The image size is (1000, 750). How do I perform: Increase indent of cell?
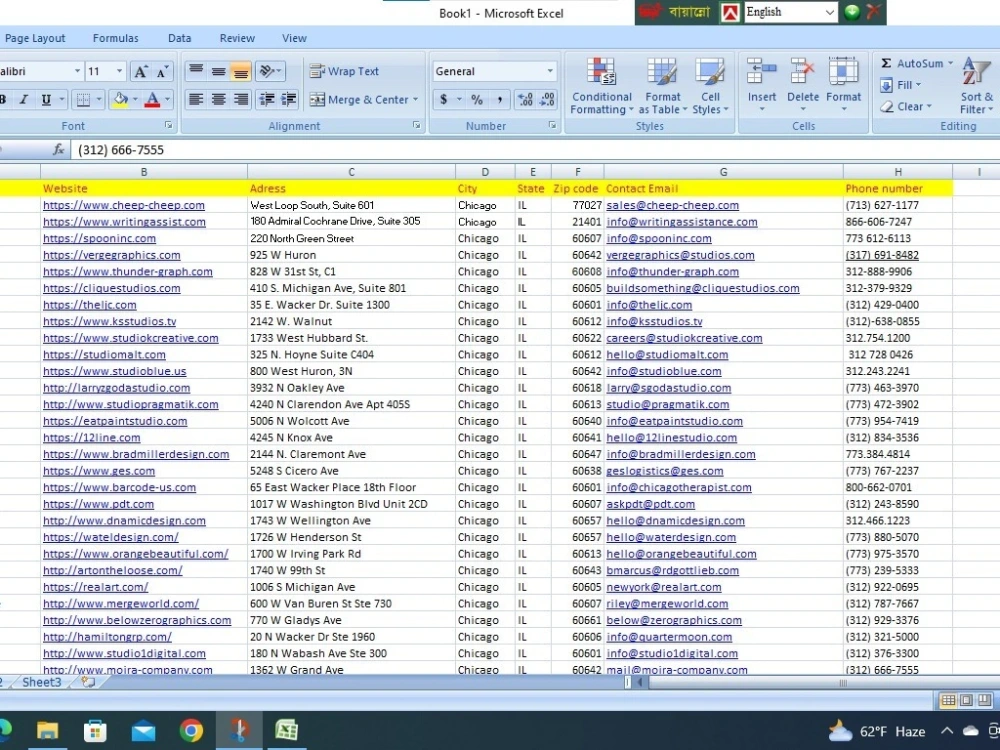point(289,99)
